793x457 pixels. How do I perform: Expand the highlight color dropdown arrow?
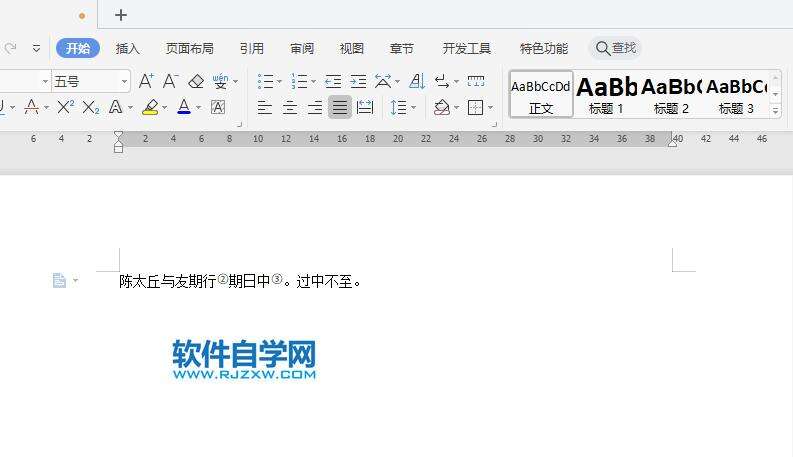pos(164,108)
